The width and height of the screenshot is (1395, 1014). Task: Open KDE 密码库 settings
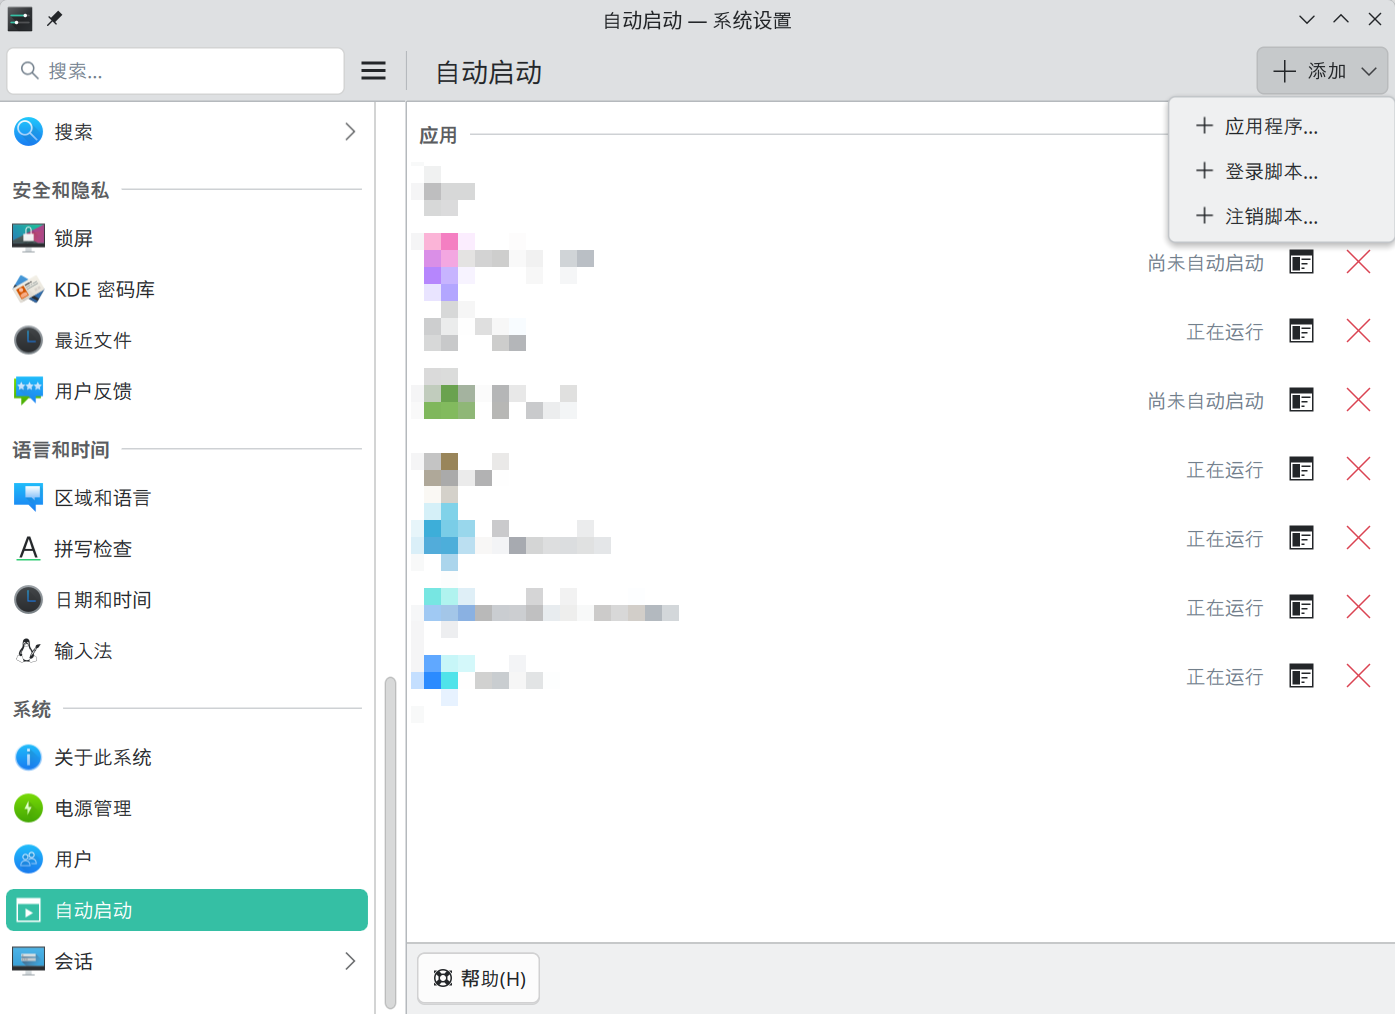(104, 290)
